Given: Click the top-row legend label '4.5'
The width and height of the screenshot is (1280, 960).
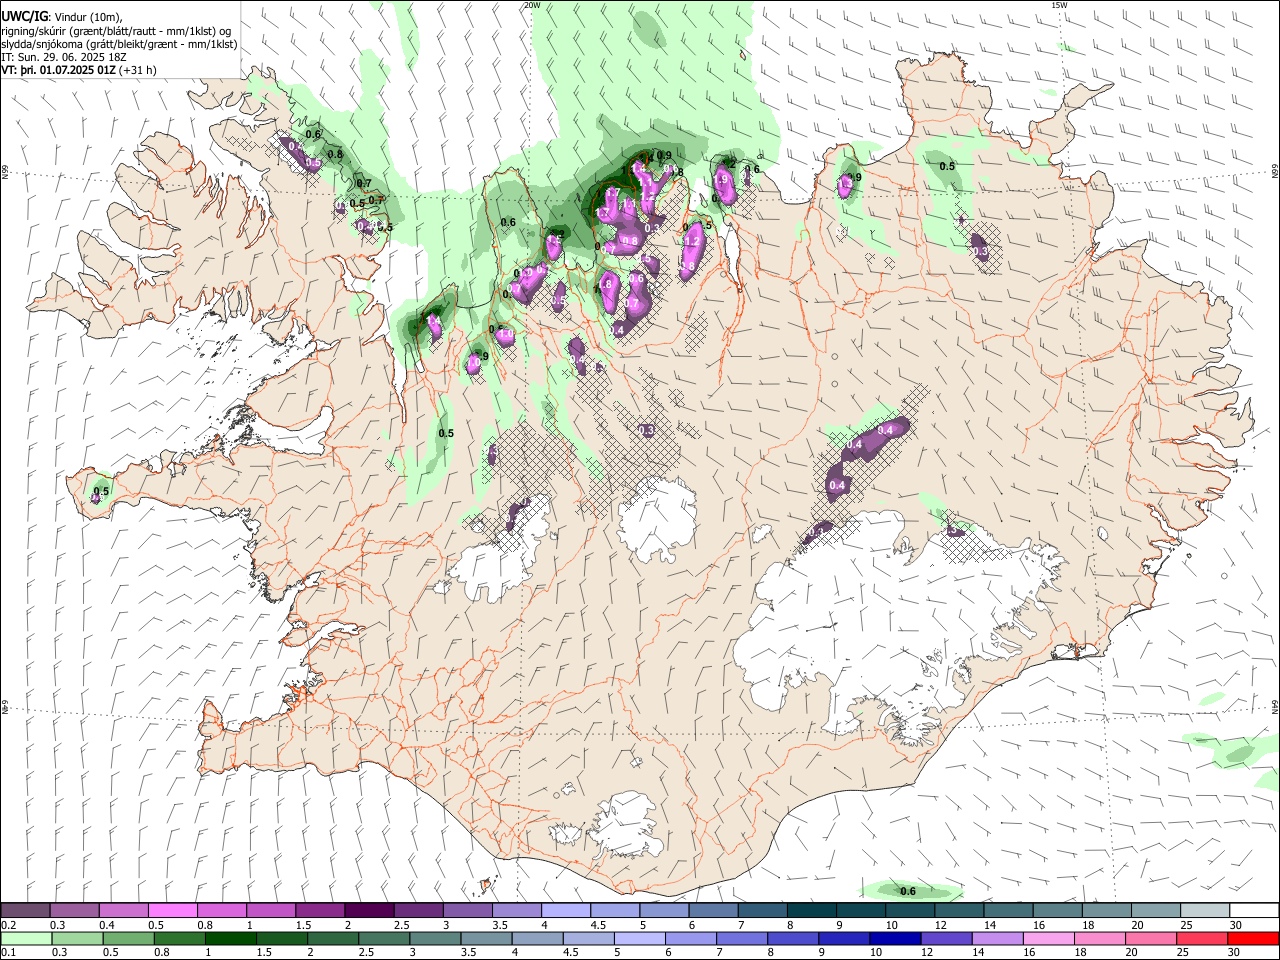Looking at the screenshot, I should [x=598, y=925].
